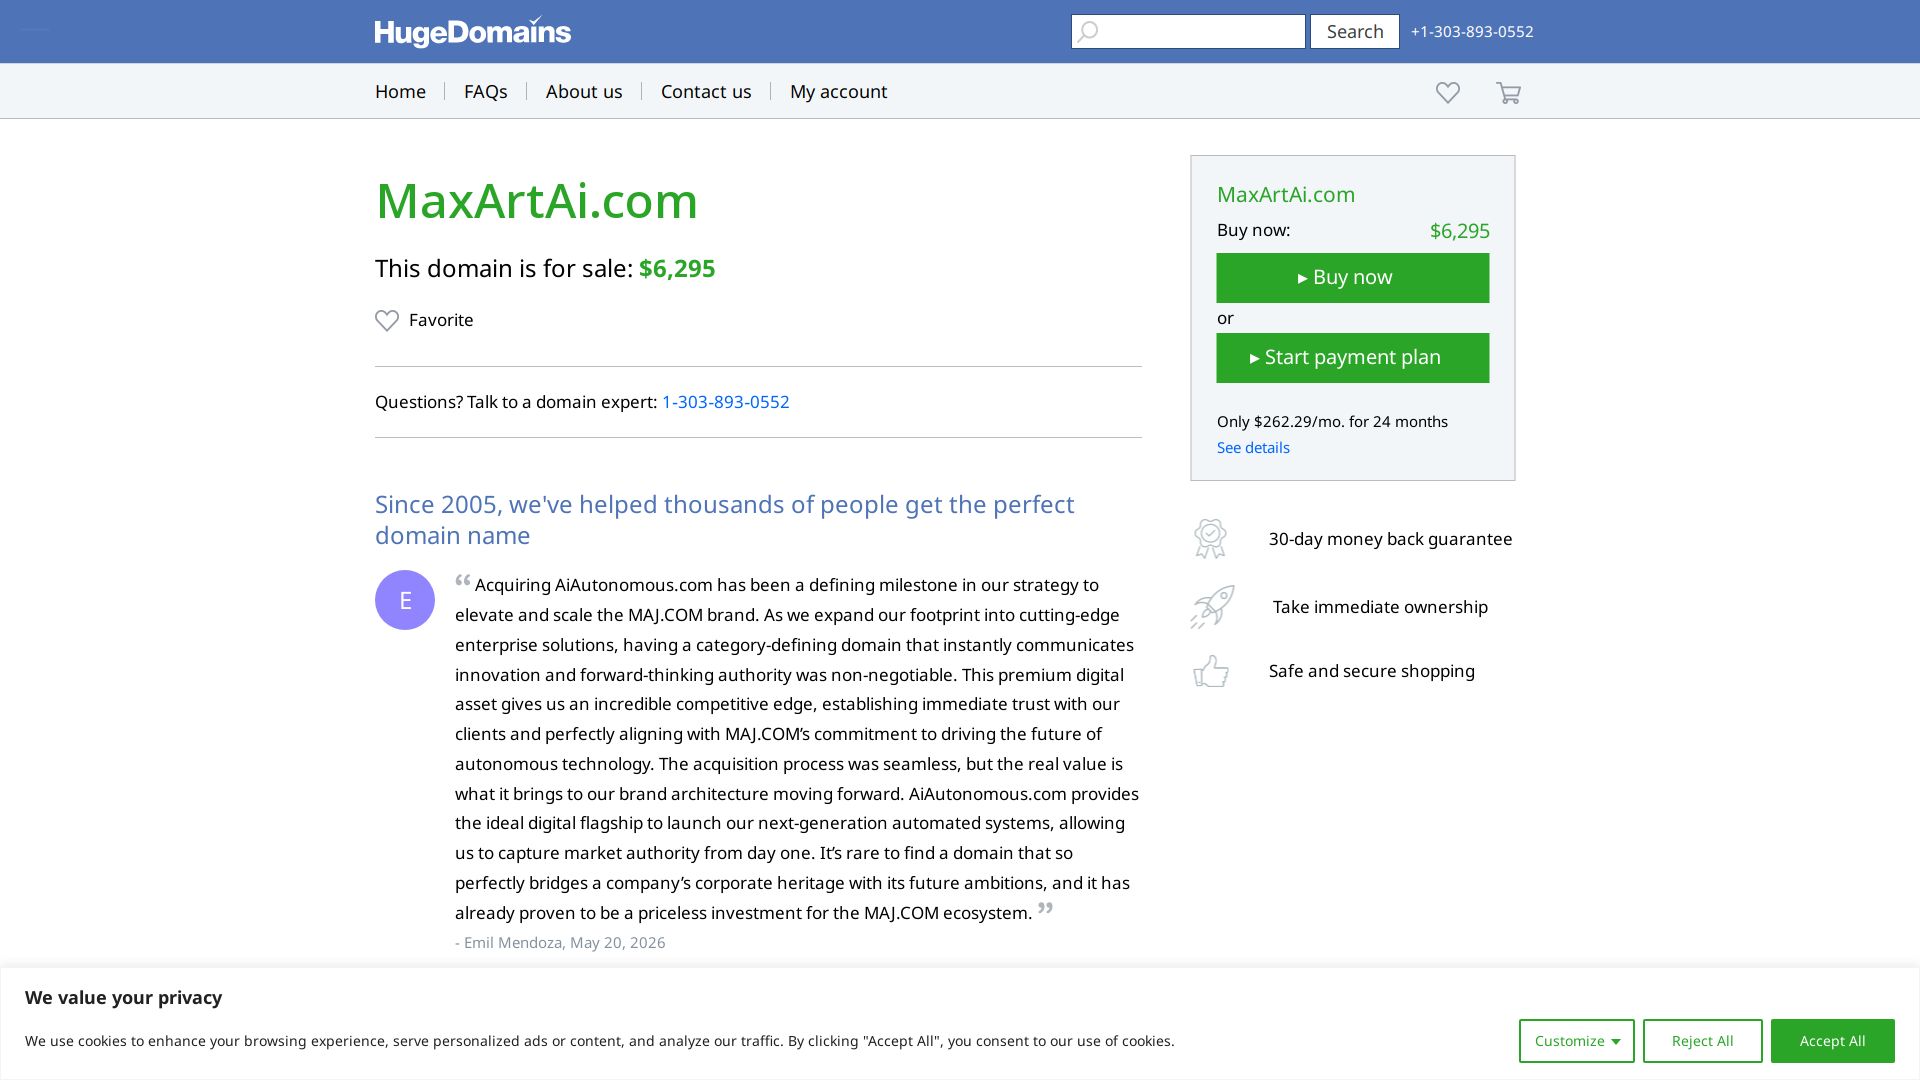
Task: Start payment plan for the domain
Action: [x=1352, y=358]
